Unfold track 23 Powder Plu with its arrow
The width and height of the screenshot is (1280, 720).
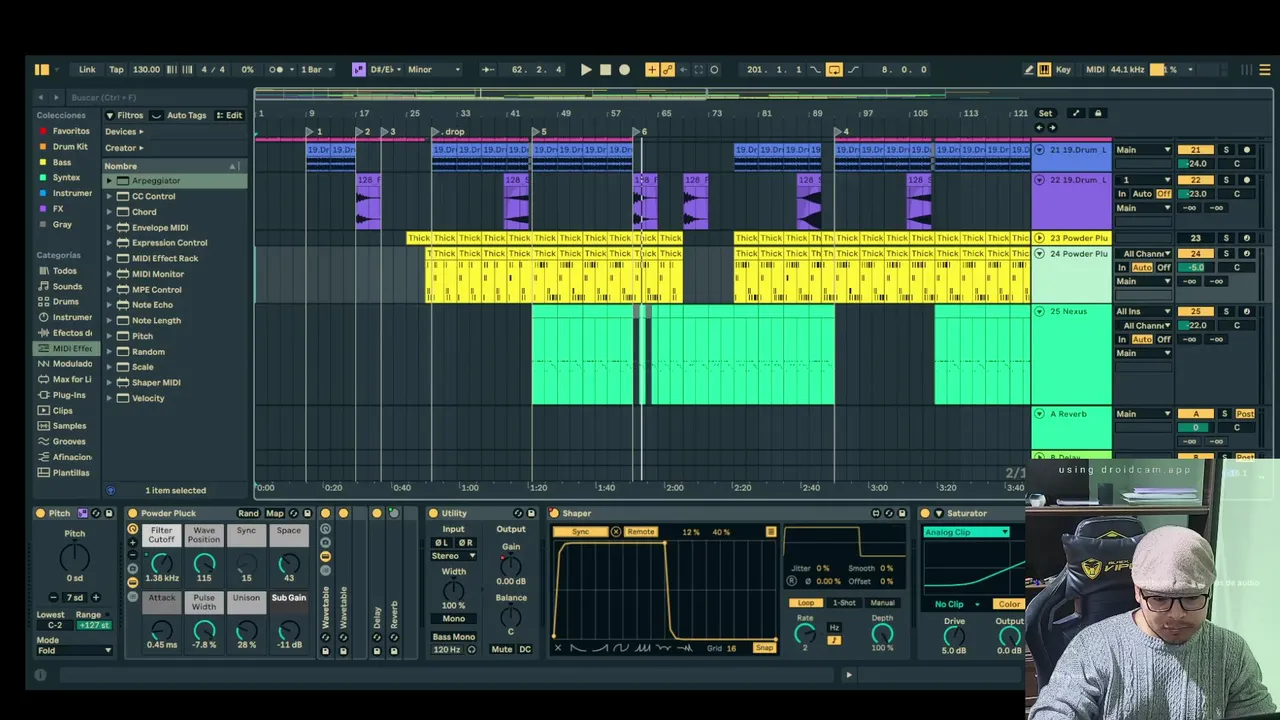click(1040, 238)
